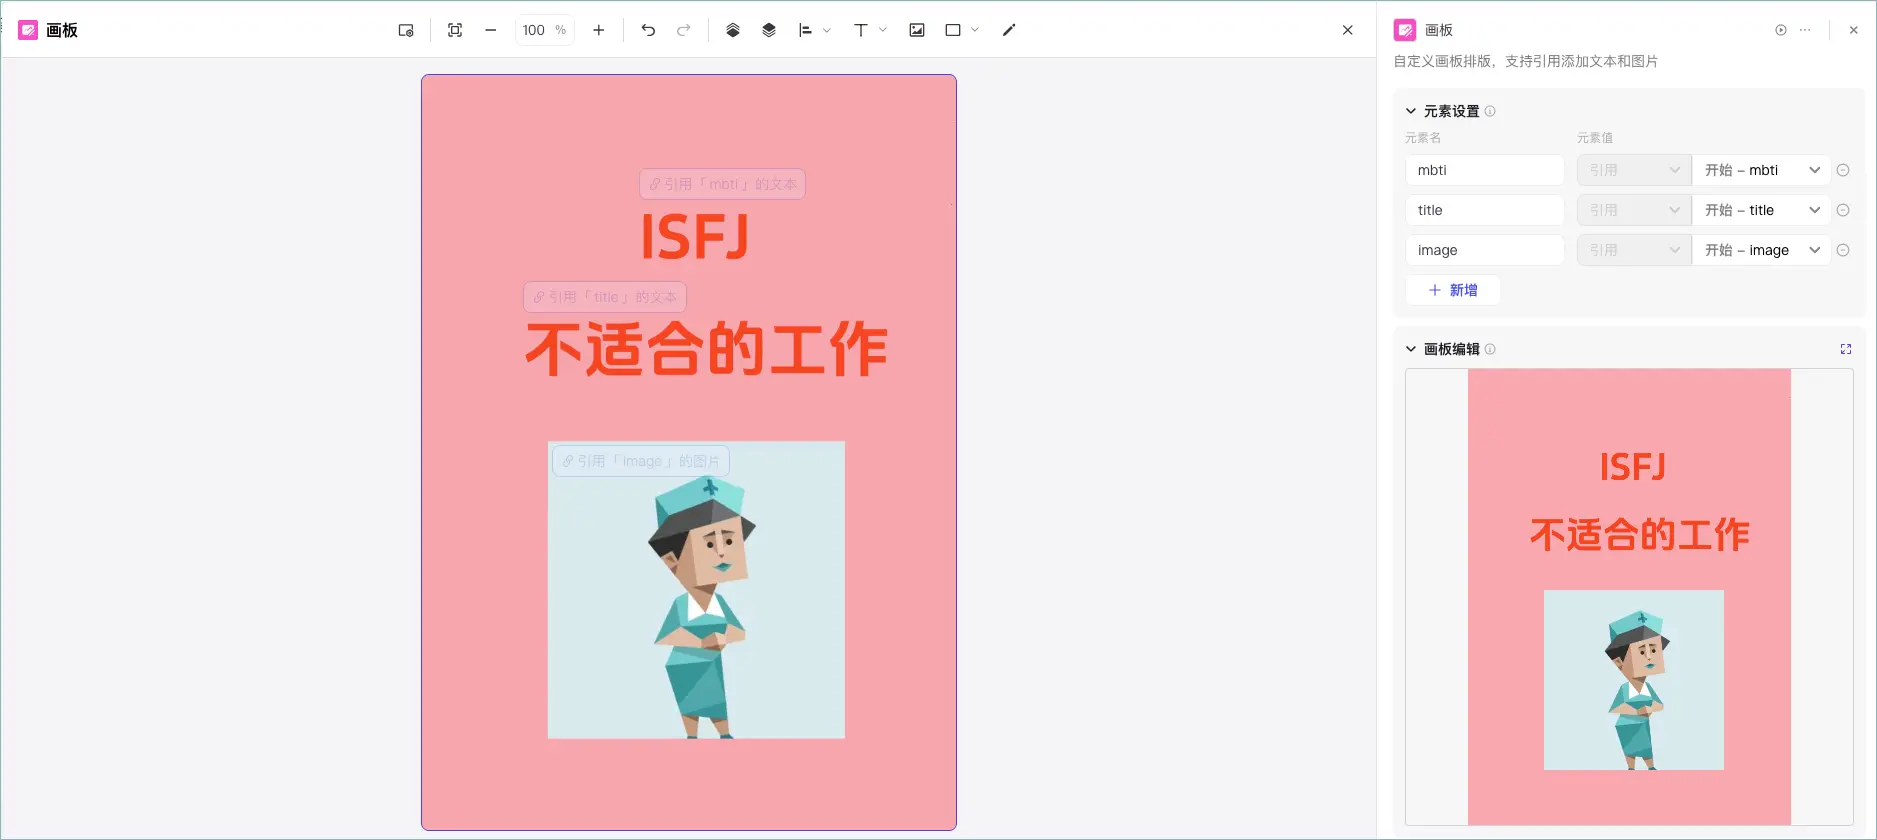1877x840 pixels.
Task: Collapse the 元素设置 section
Action: point(1411,111)
